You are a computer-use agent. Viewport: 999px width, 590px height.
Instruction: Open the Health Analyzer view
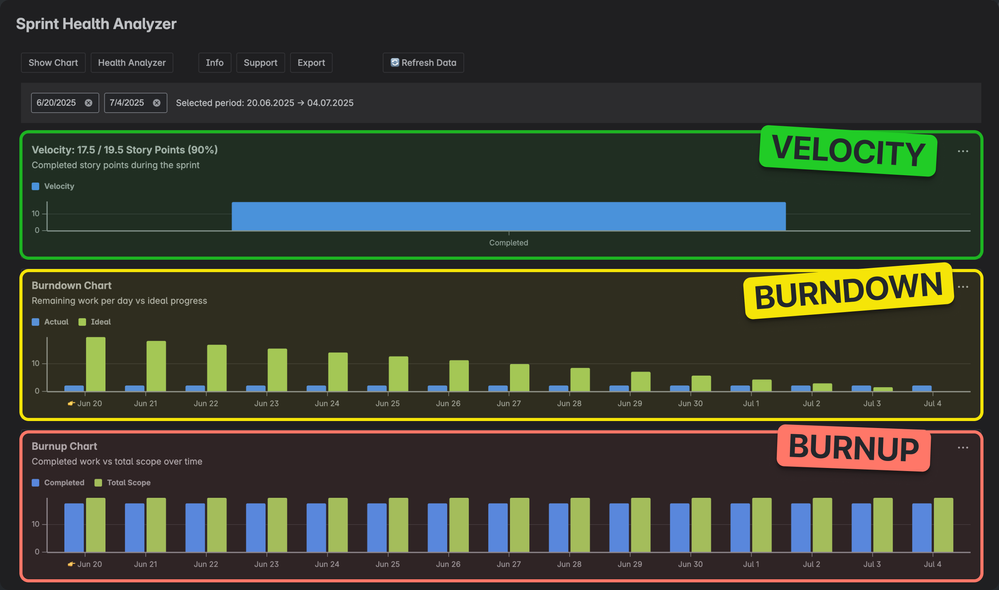point(132,62)
